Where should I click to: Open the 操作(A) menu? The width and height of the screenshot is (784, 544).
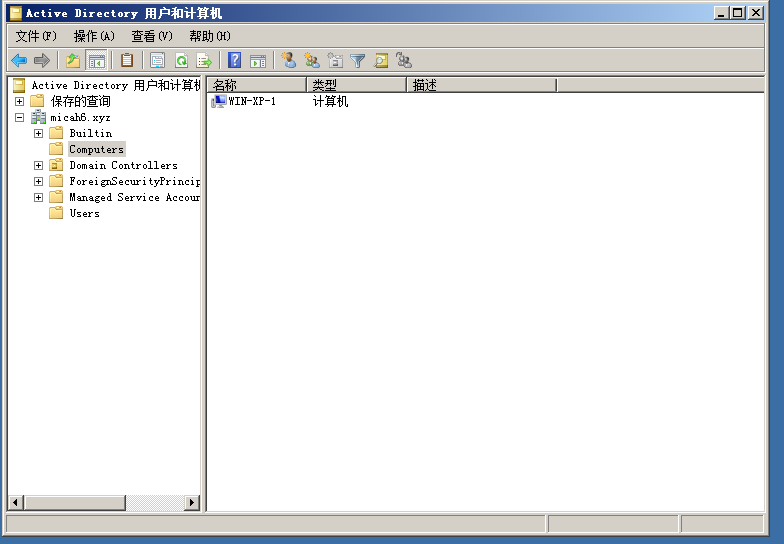coord(94,36)
